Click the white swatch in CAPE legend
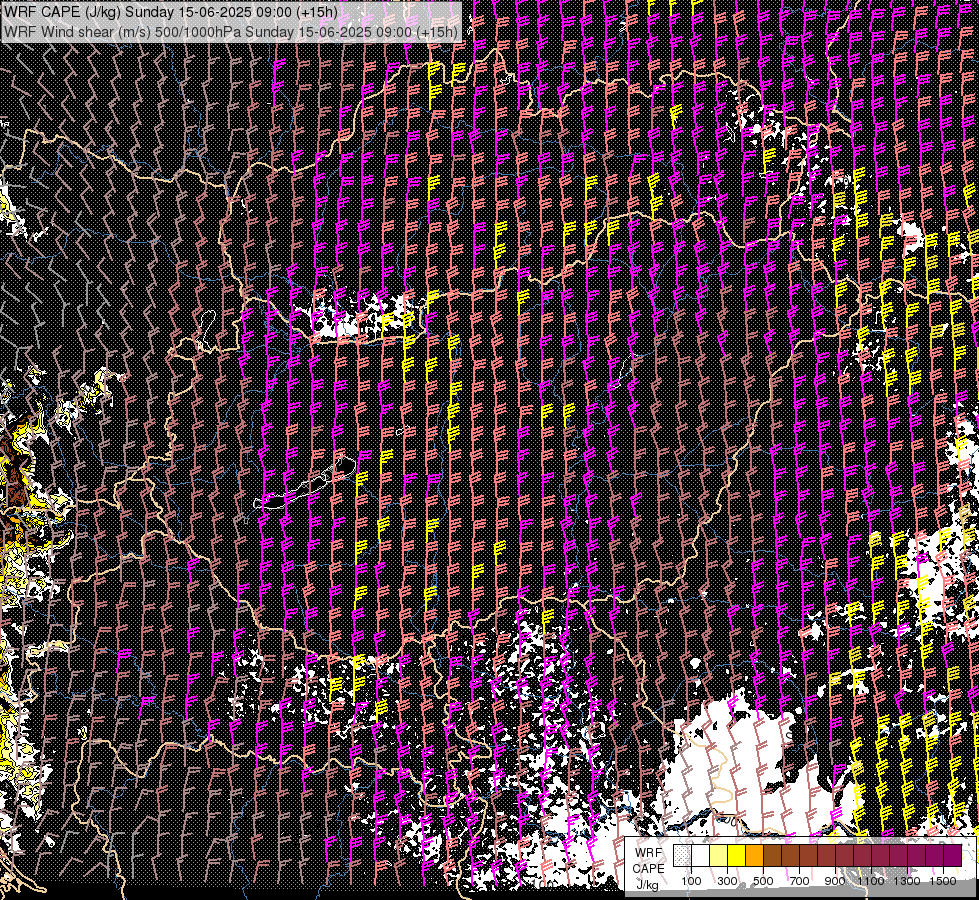Image resolution: width=979 pixels, height=900 pixels. point(701,855)
